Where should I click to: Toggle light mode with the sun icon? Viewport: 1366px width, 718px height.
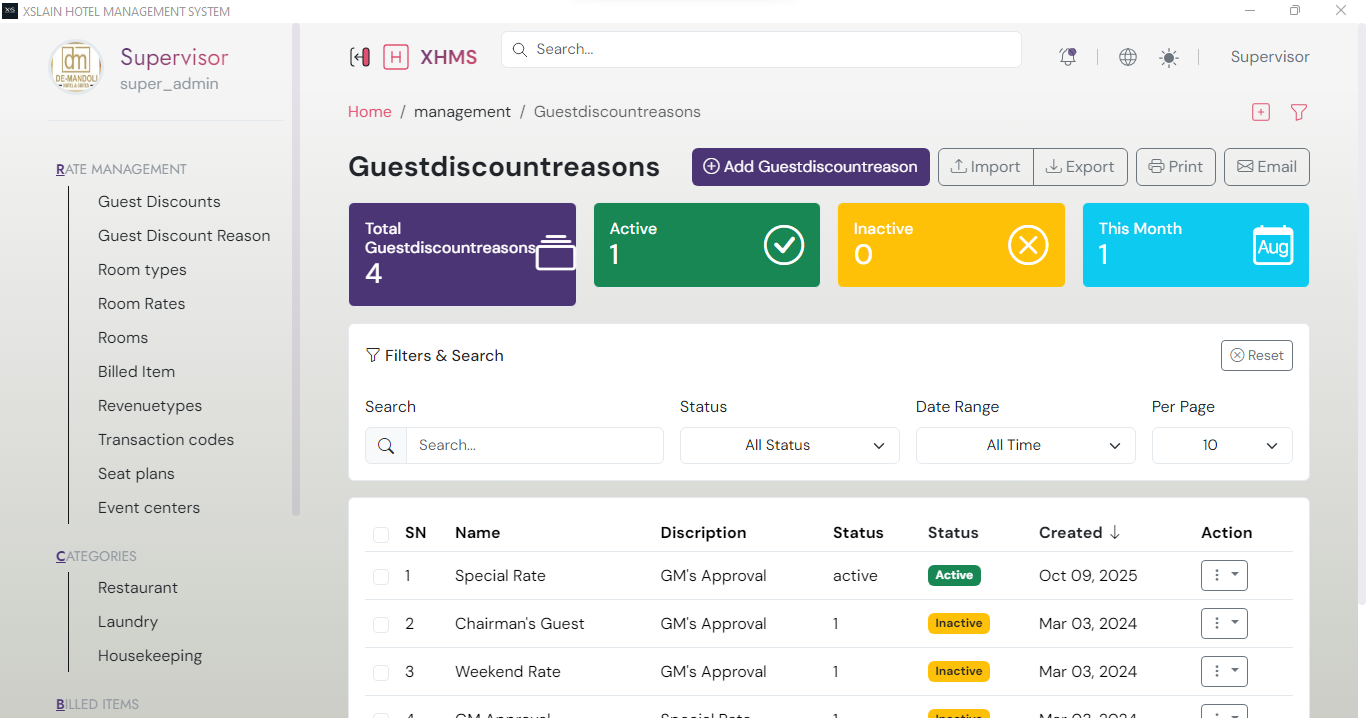(x=1168, y=57)
